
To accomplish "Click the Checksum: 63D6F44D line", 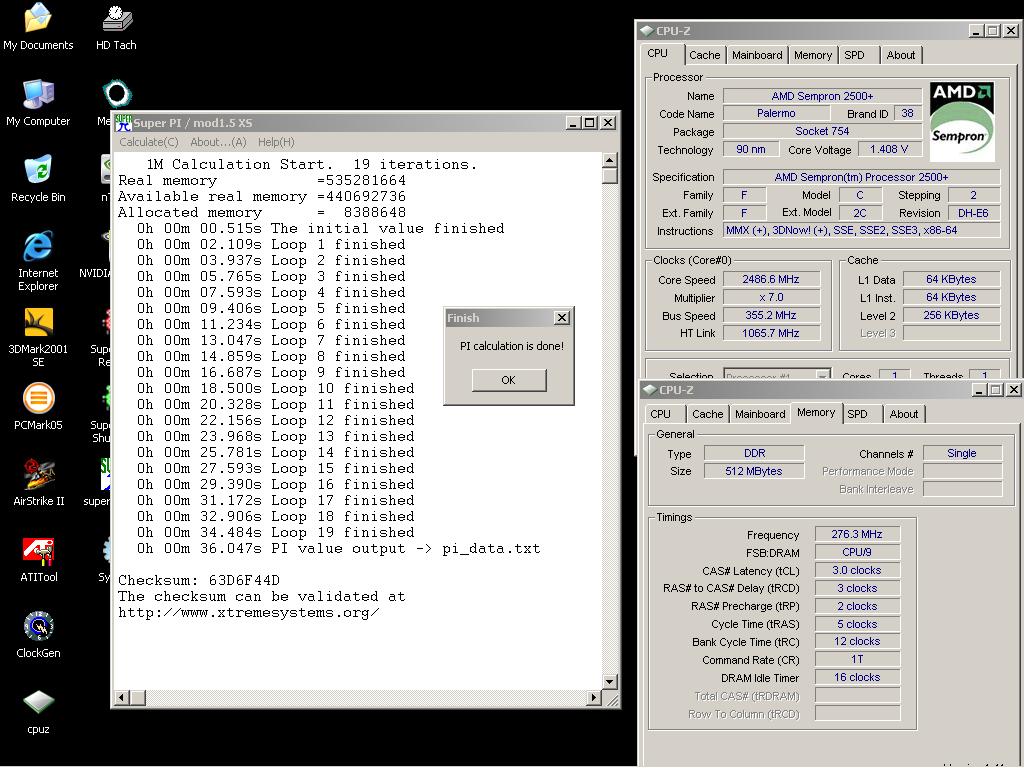I will tap(199, 580).
